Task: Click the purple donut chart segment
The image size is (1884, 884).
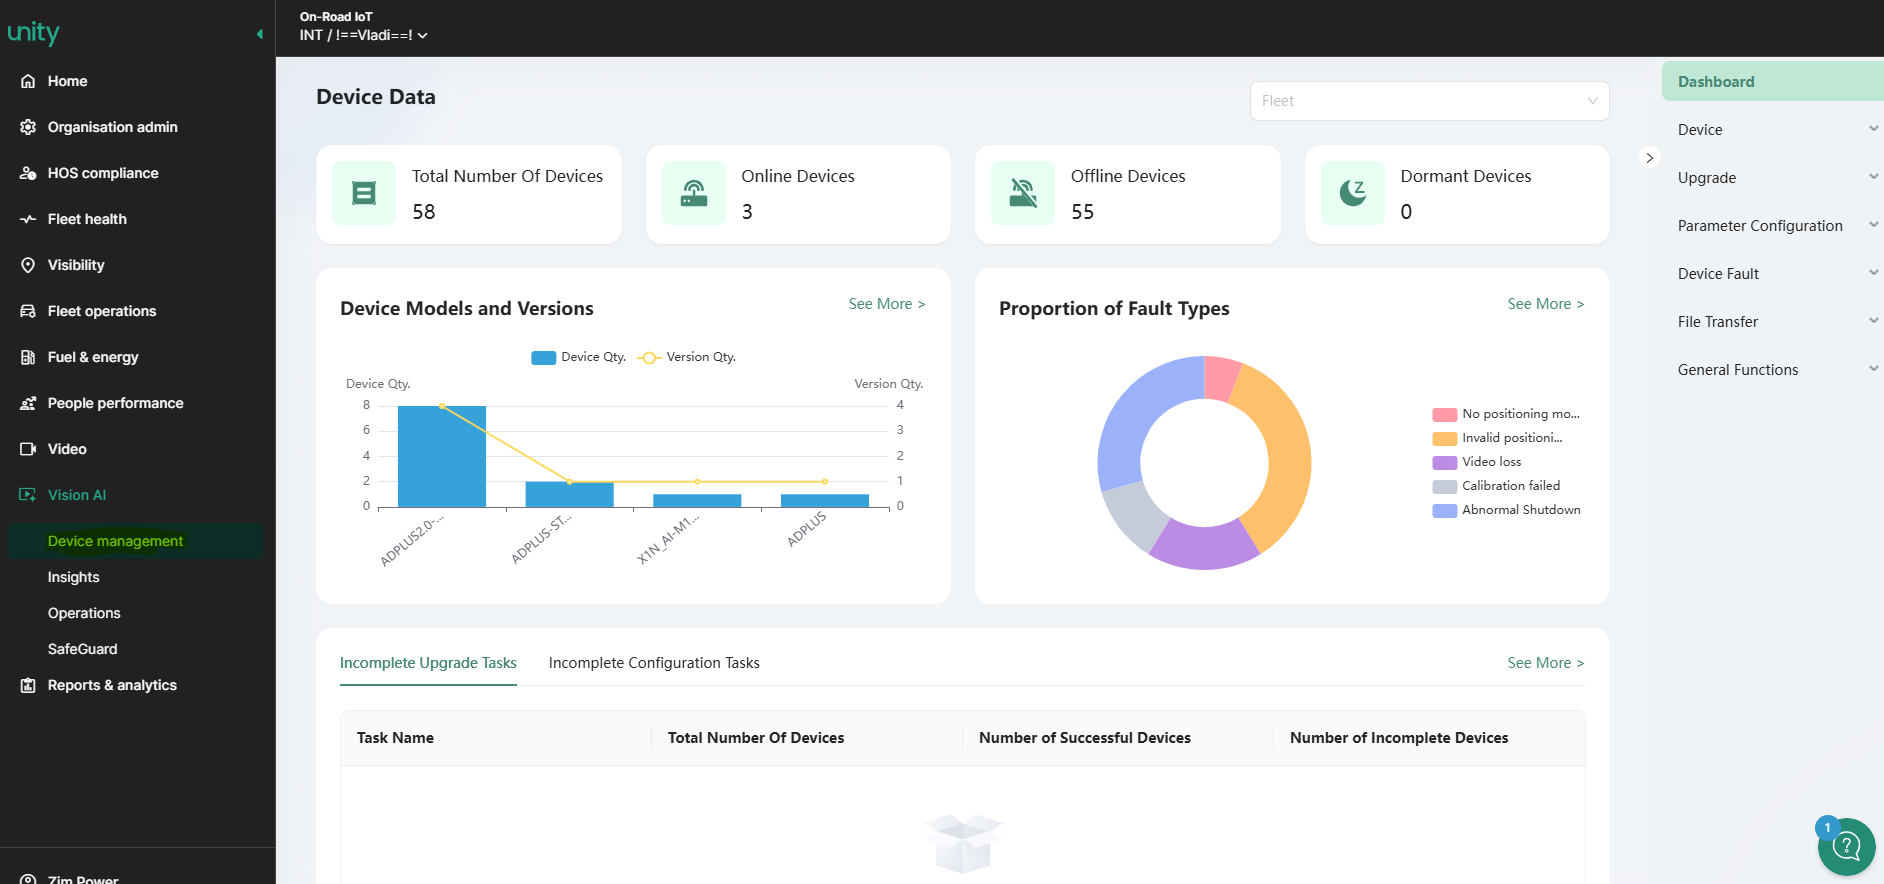Action: (x=1204, y=545)
